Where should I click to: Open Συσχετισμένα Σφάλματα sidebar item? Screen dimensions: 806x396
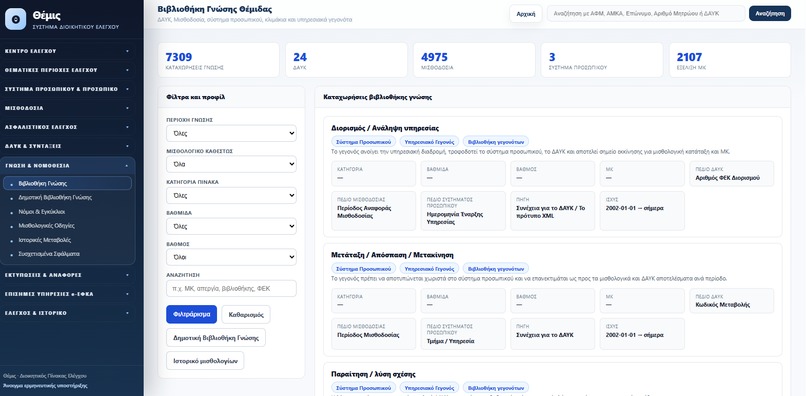[x=67, y=254]
